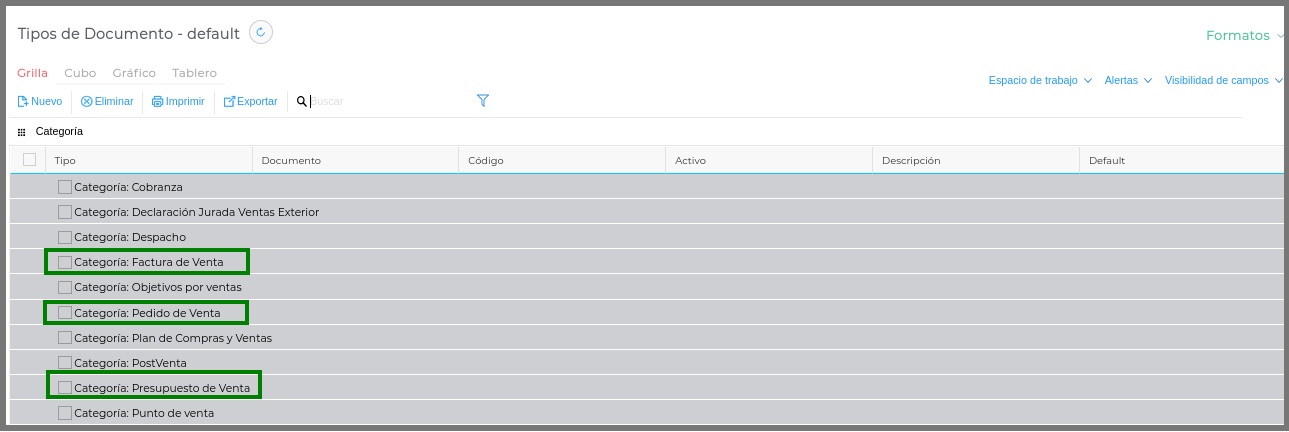Viewport: 1289px width, 432px height.
Task: Open the Espacio de trabajo dropdown
Action: [x=1039, y=80]
